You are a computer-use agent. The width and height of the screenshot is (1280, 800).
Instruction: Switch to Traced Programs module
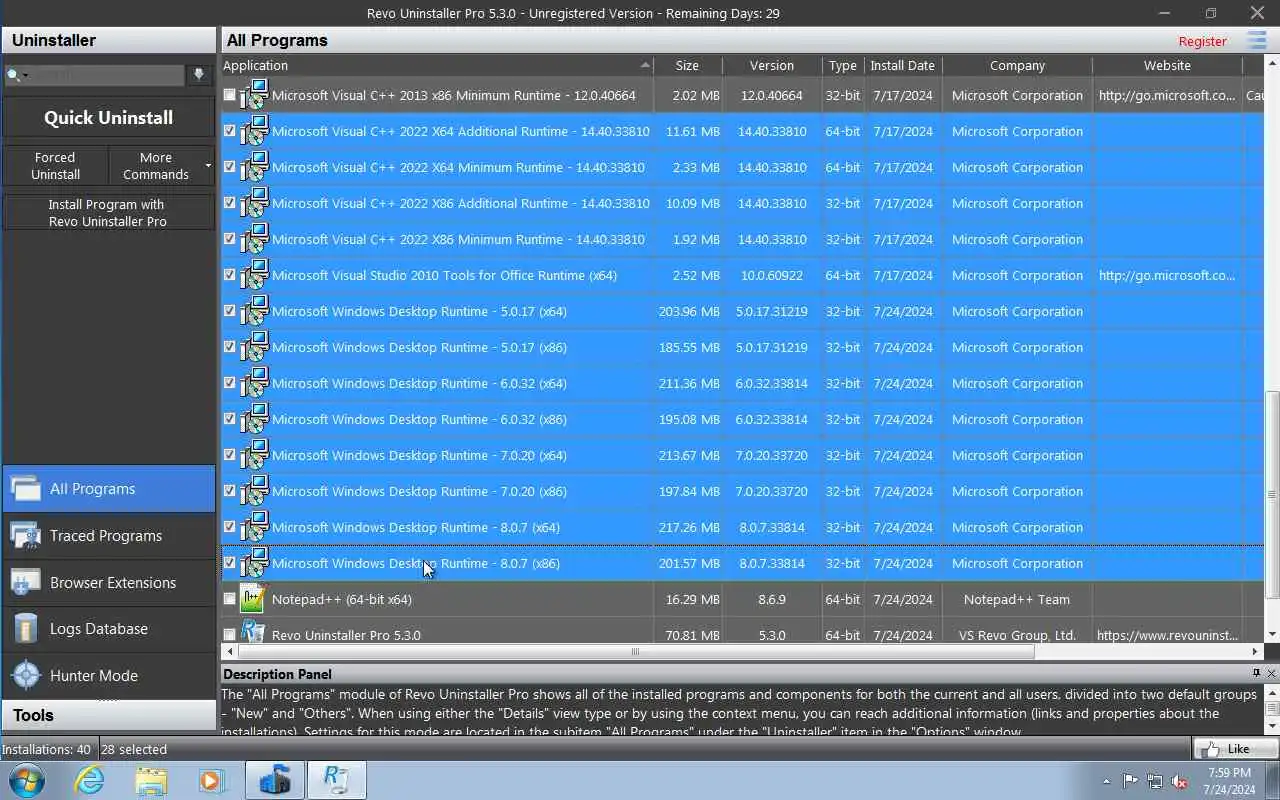point(108,536)
